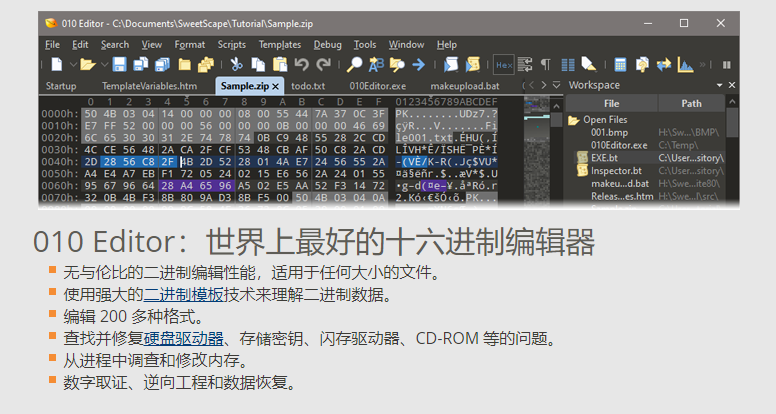This screenshot has width=776, height=414.
Task: Open the View menu
Action: point(151,45)
